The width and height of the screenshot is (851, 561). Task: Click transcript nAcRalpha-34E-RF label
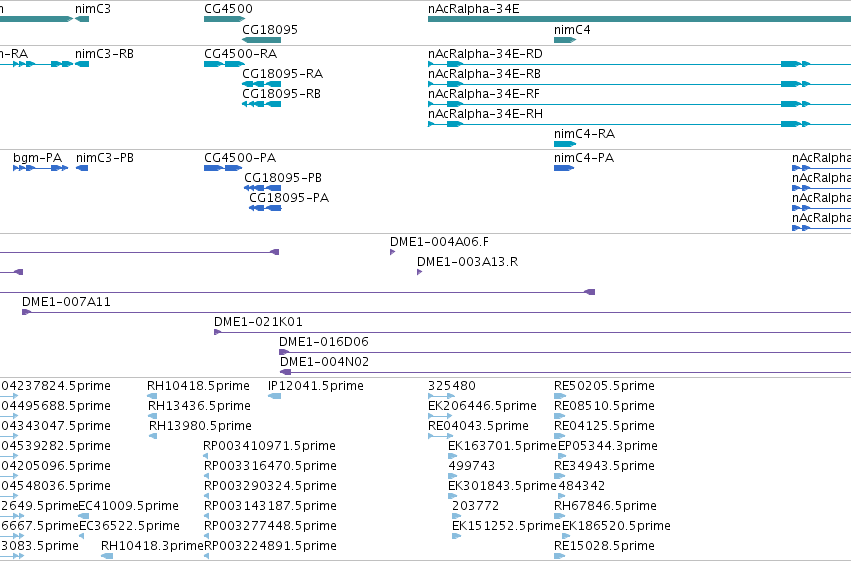(x=484, y=94)
